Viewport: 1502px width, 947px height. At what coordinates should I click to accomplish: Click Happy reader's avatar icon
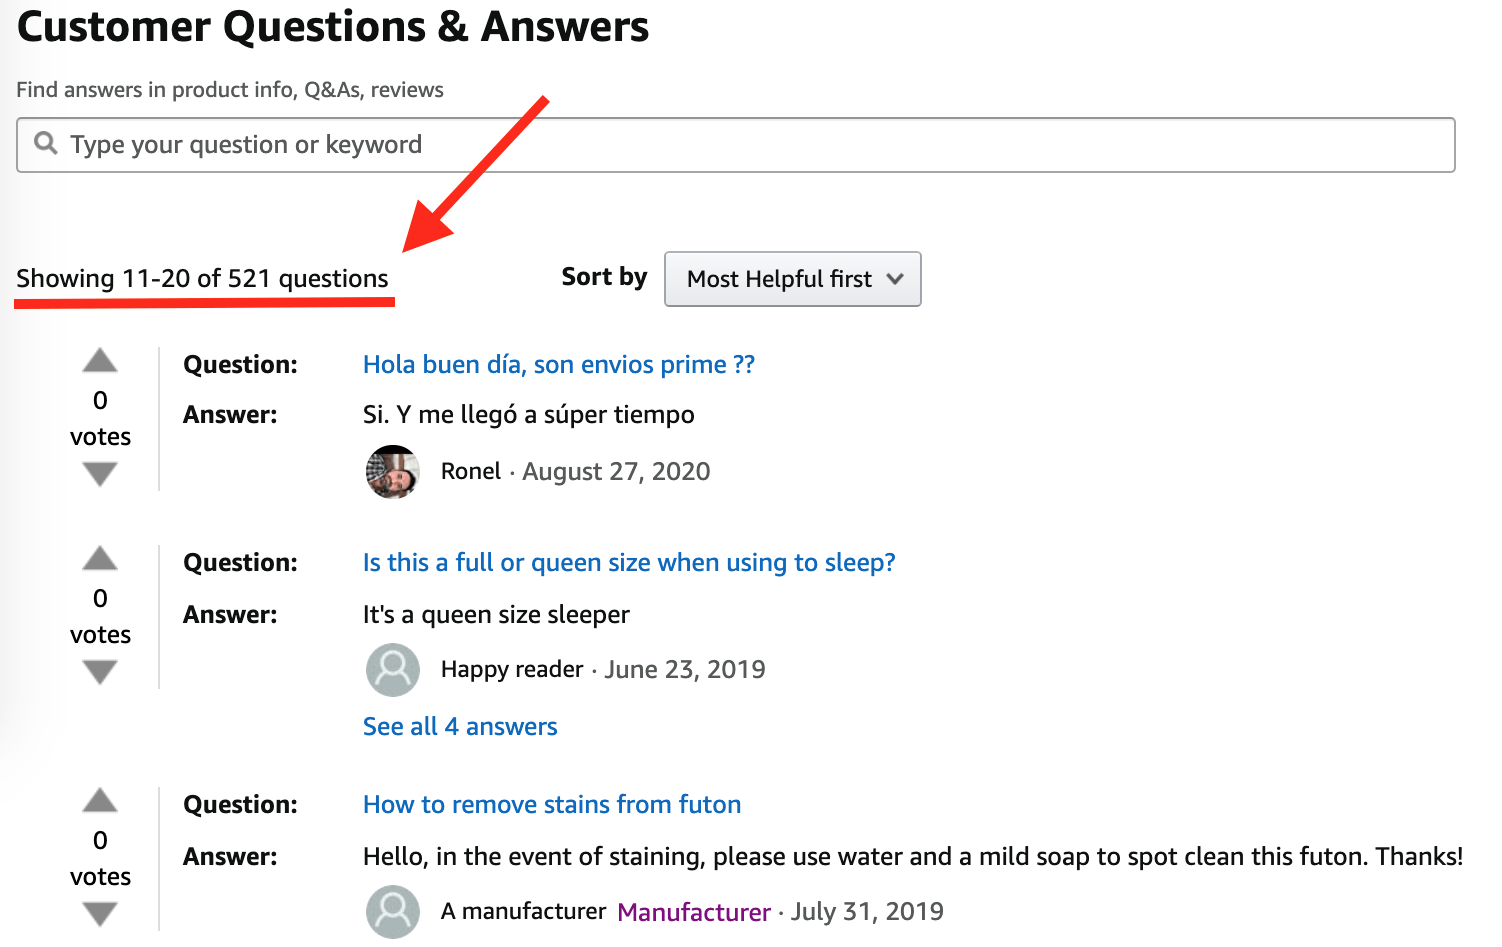coord(393,670)
